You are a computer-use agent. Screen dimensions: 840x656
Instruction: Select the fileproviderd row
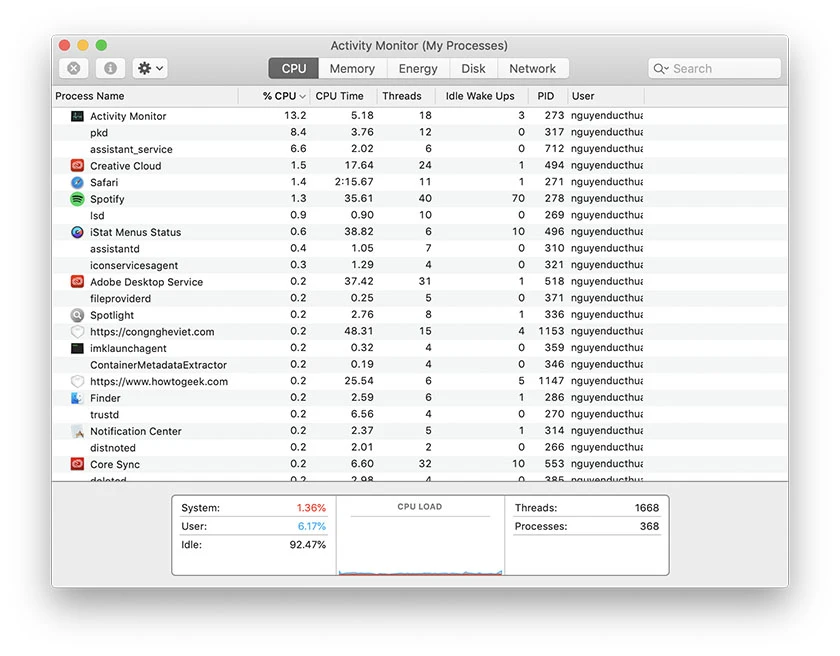click(420, 298)
